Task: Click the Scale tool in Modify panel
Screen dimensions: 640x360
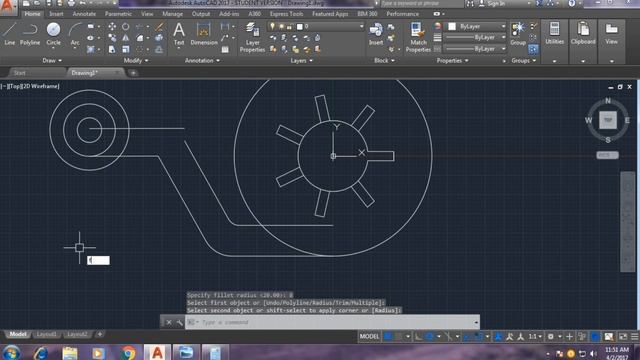Action: pyautogui.click(x=126, y=49)
